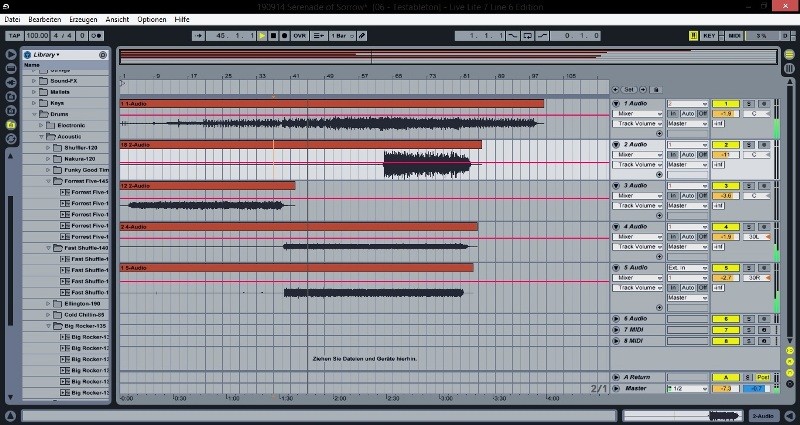Image resolution: width=800 pixels, height=425 pixels.
Task: Open the Optionen menu
Action: point(152,19)
